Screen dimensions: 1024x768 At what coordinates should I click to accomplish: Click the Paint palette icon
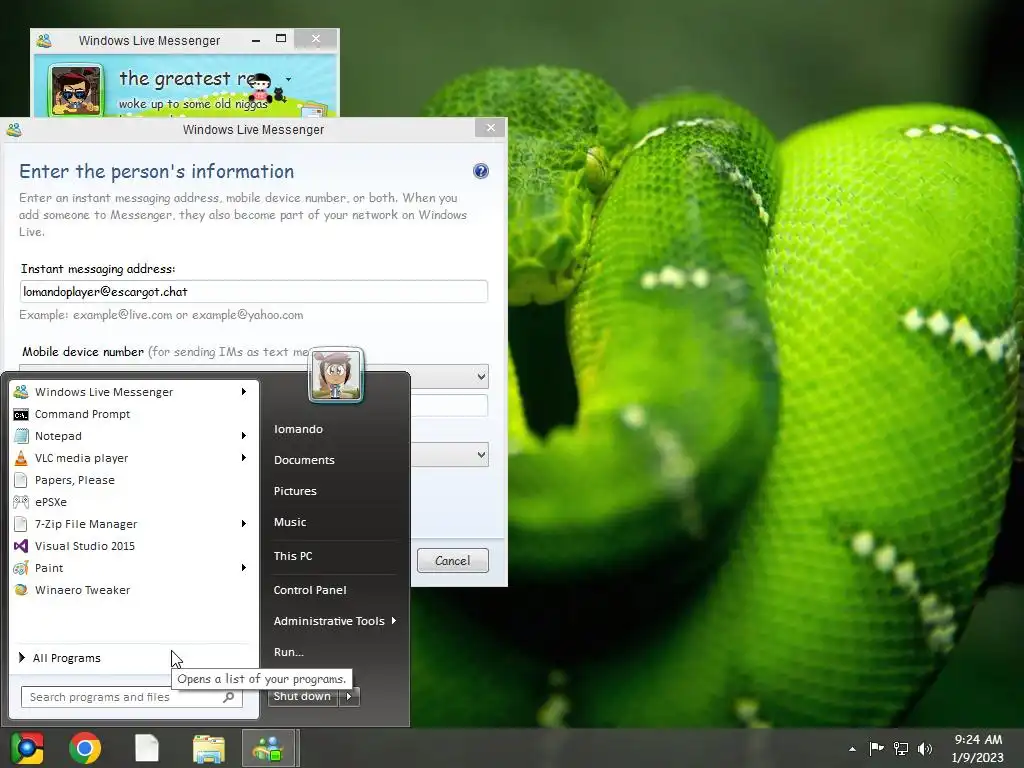(21, 568)
